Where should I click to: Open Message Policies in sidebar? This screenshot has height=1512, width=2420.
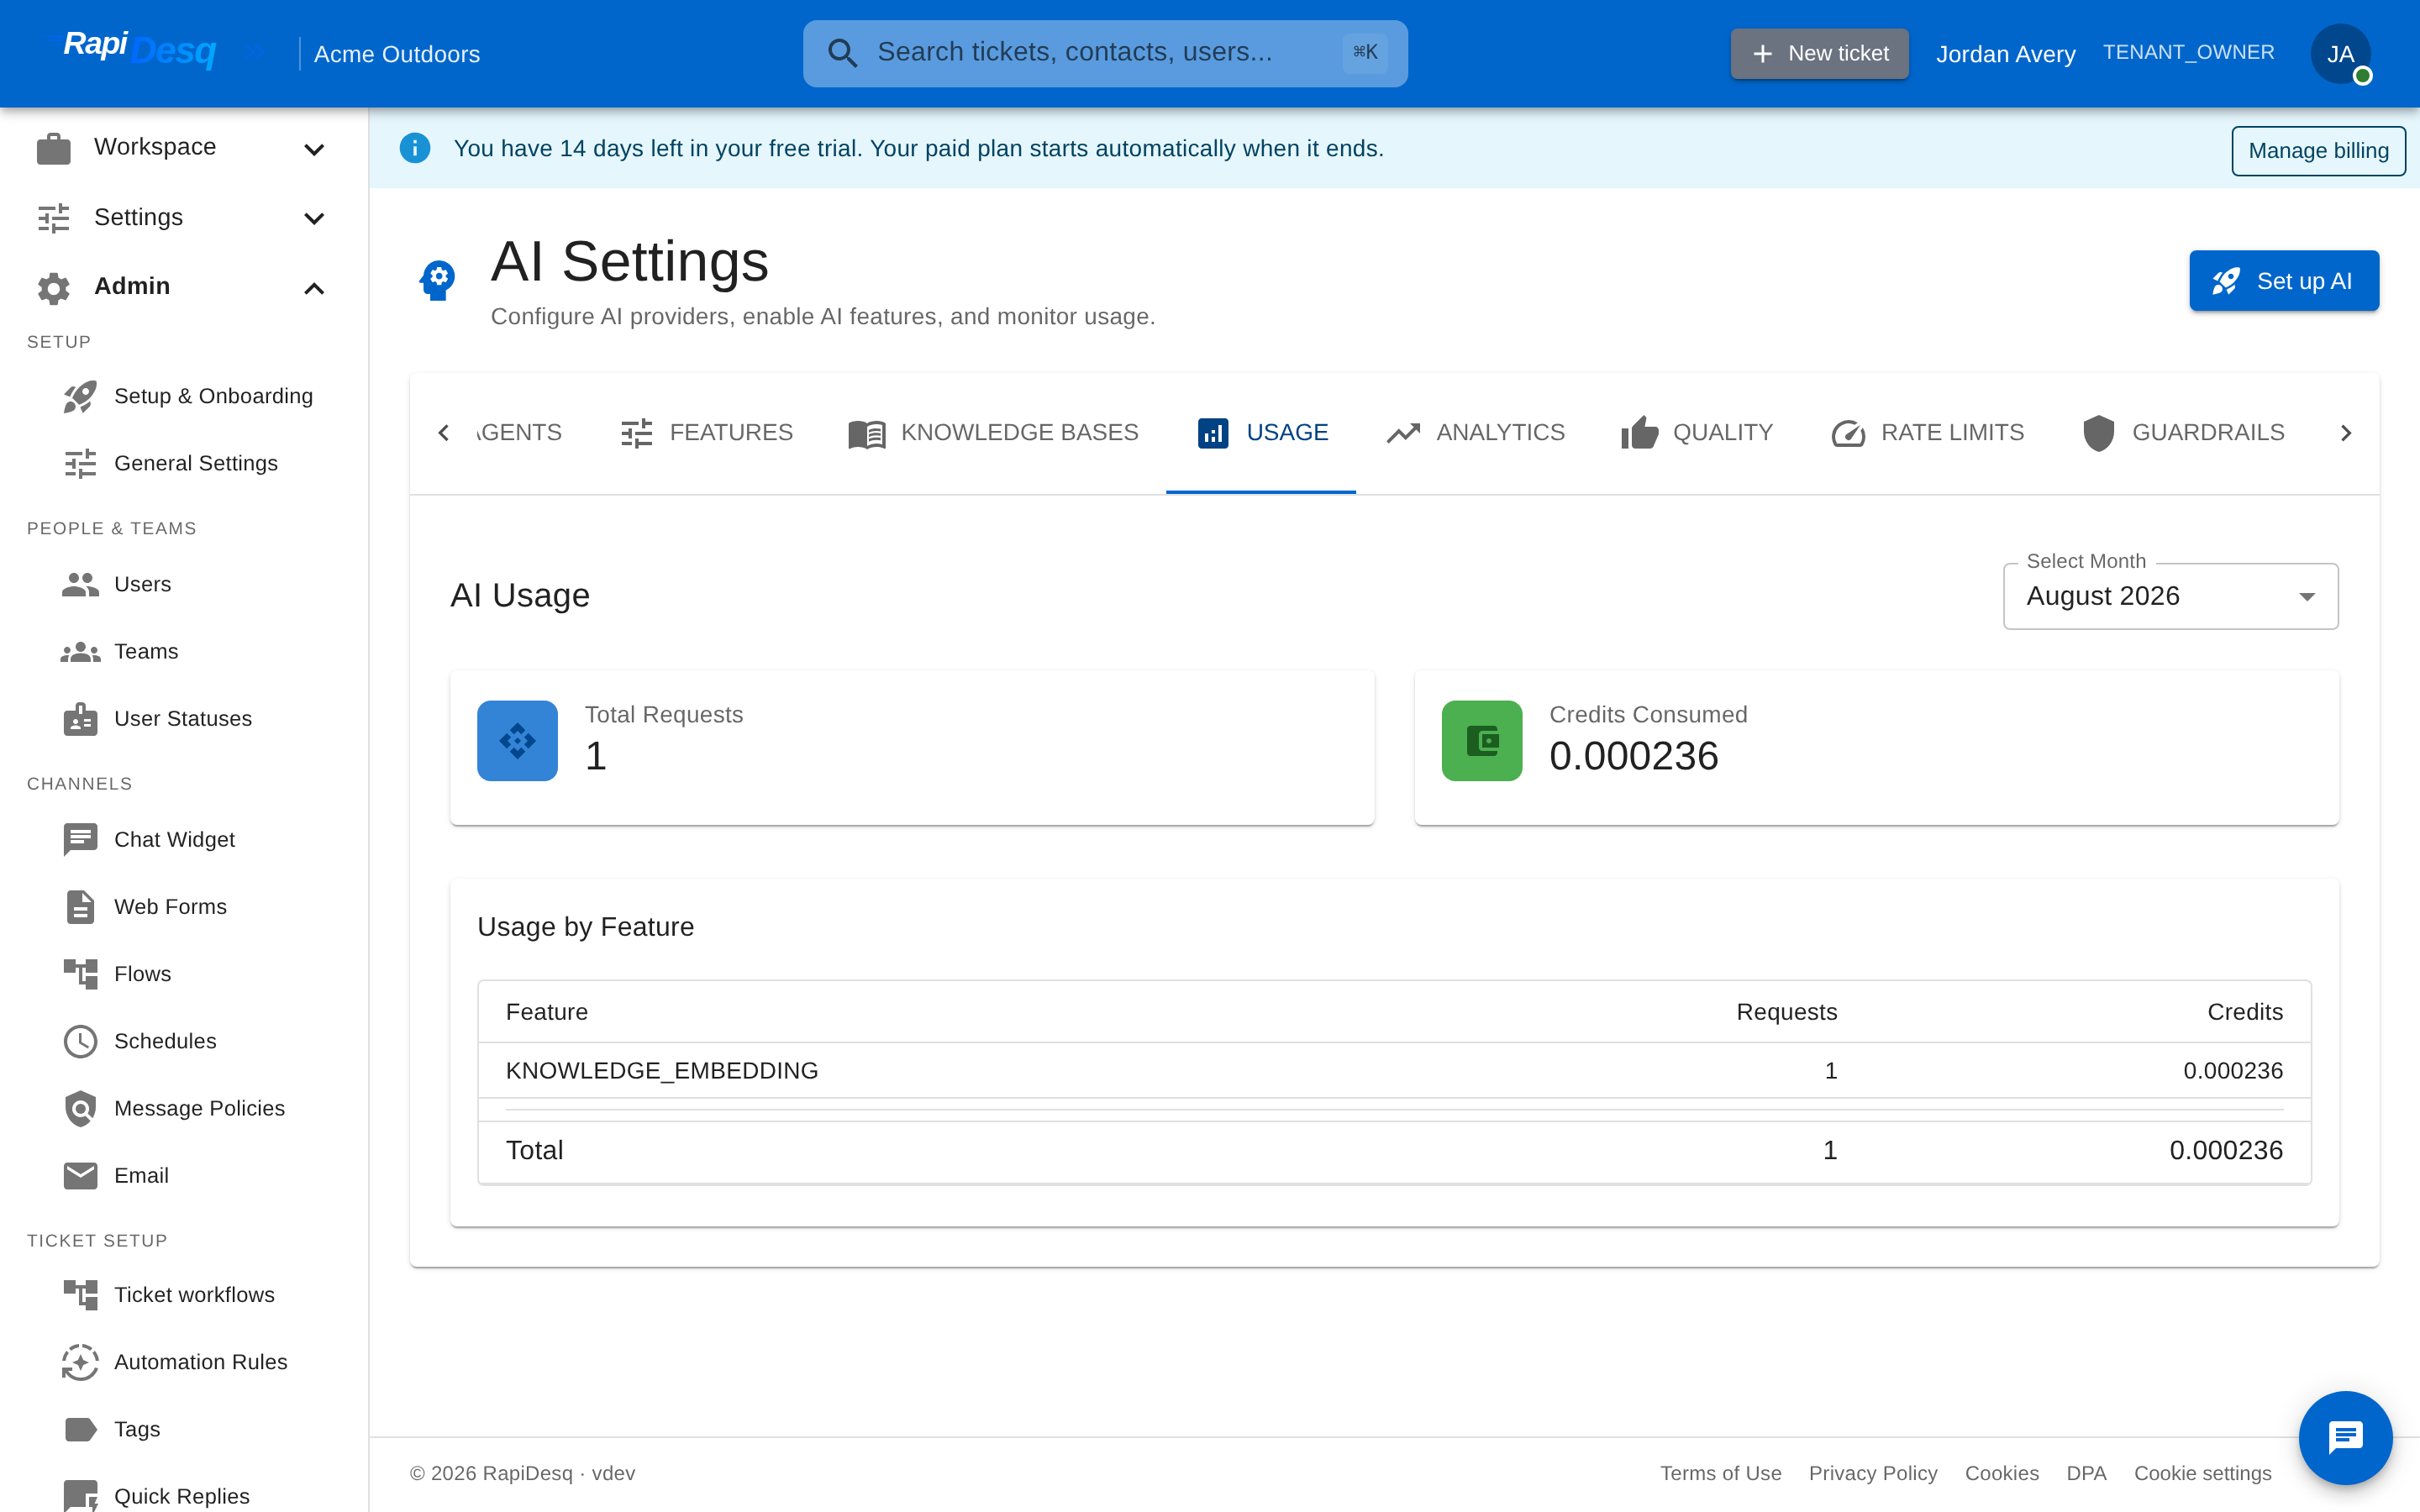[185, 1108]
